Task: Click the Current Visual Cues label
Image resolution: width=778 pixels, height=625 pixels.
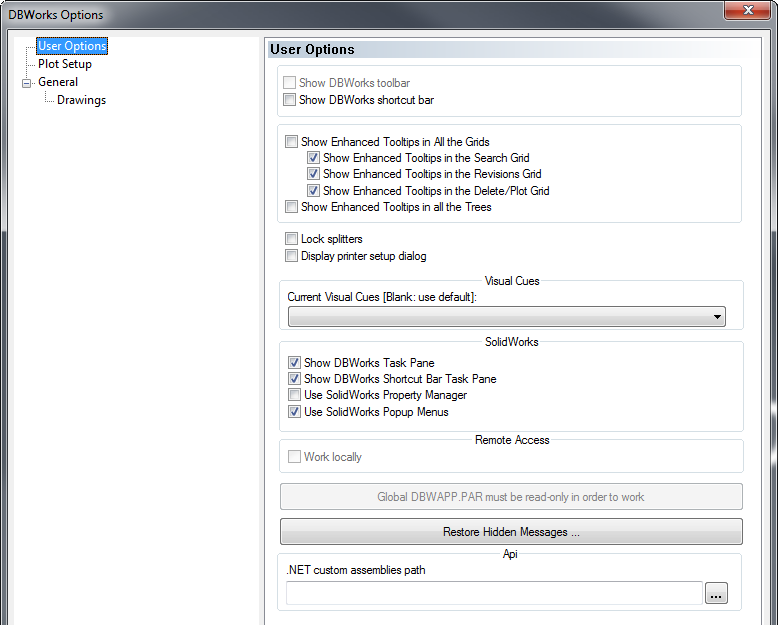Action: pyautogui.click(x=382, y=297)
